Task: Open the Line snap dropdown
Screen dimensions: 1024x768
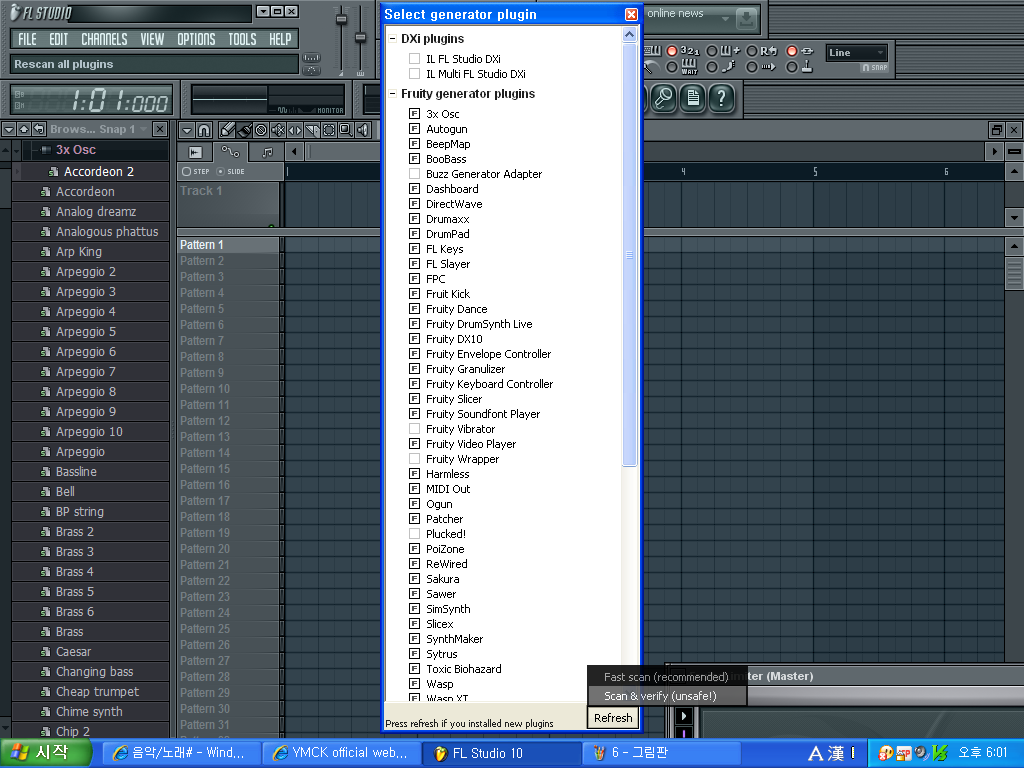Action: pyautogui.click(x=856, y=53)
